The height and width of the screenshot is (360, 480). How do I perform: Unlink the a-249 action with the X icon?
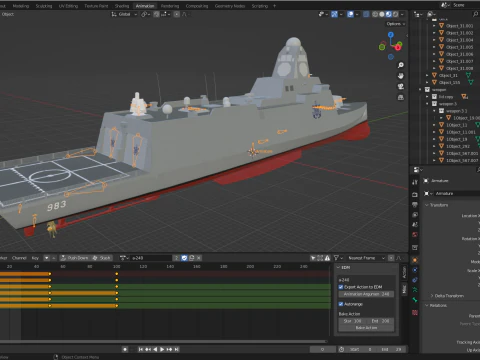pyautogui.click(x=199, y=258)
